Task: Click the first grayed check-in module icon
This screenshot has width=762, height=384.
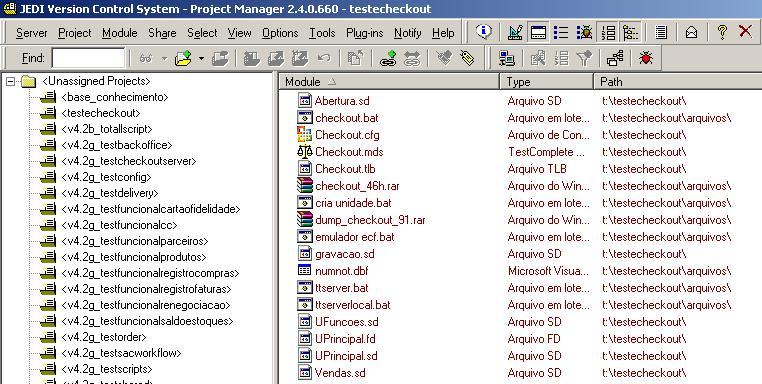Action: pyautogui.click(x=251, y=59)
